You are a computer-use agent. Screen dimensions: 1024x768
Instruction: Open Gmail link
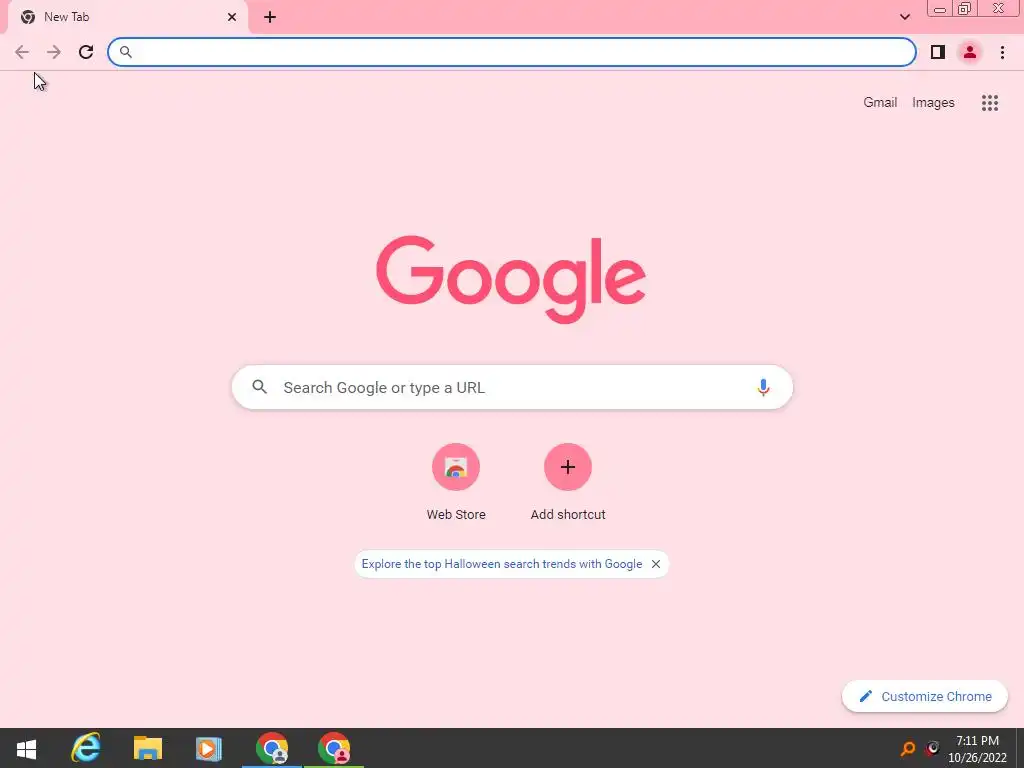[x=880, y=103]
